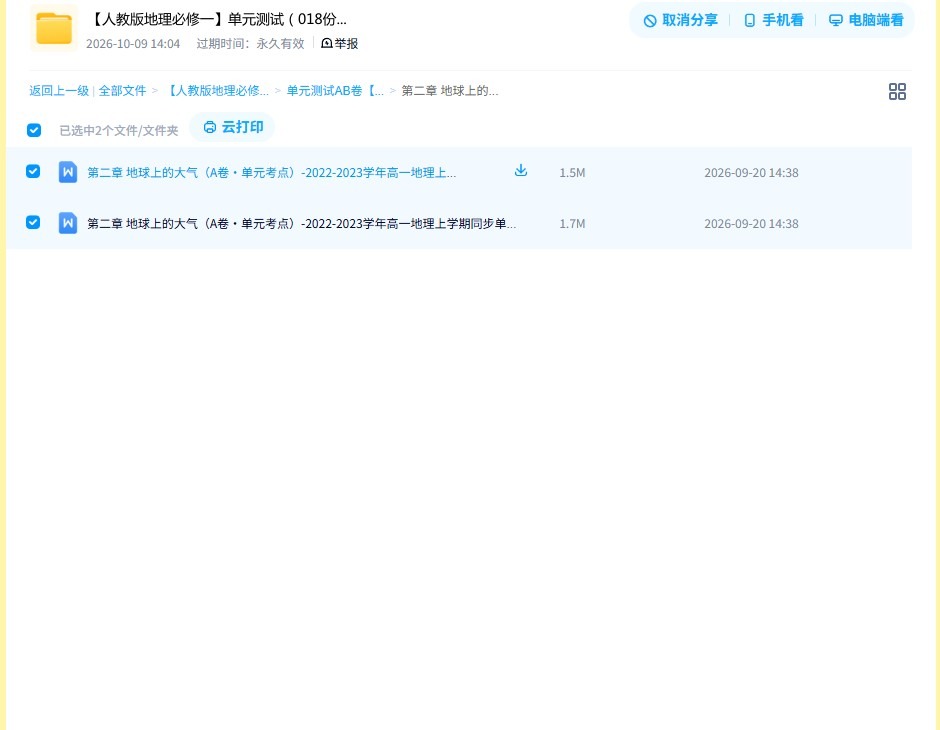
Task: Open 【人教版地理必修... breadcrumb
Action: pos(216,91)
